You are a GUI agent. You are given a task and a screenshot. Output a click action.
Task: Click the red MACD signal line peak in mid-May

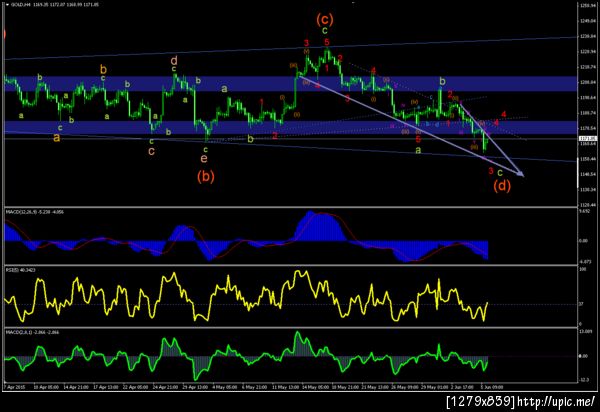[x=323, y=214]
